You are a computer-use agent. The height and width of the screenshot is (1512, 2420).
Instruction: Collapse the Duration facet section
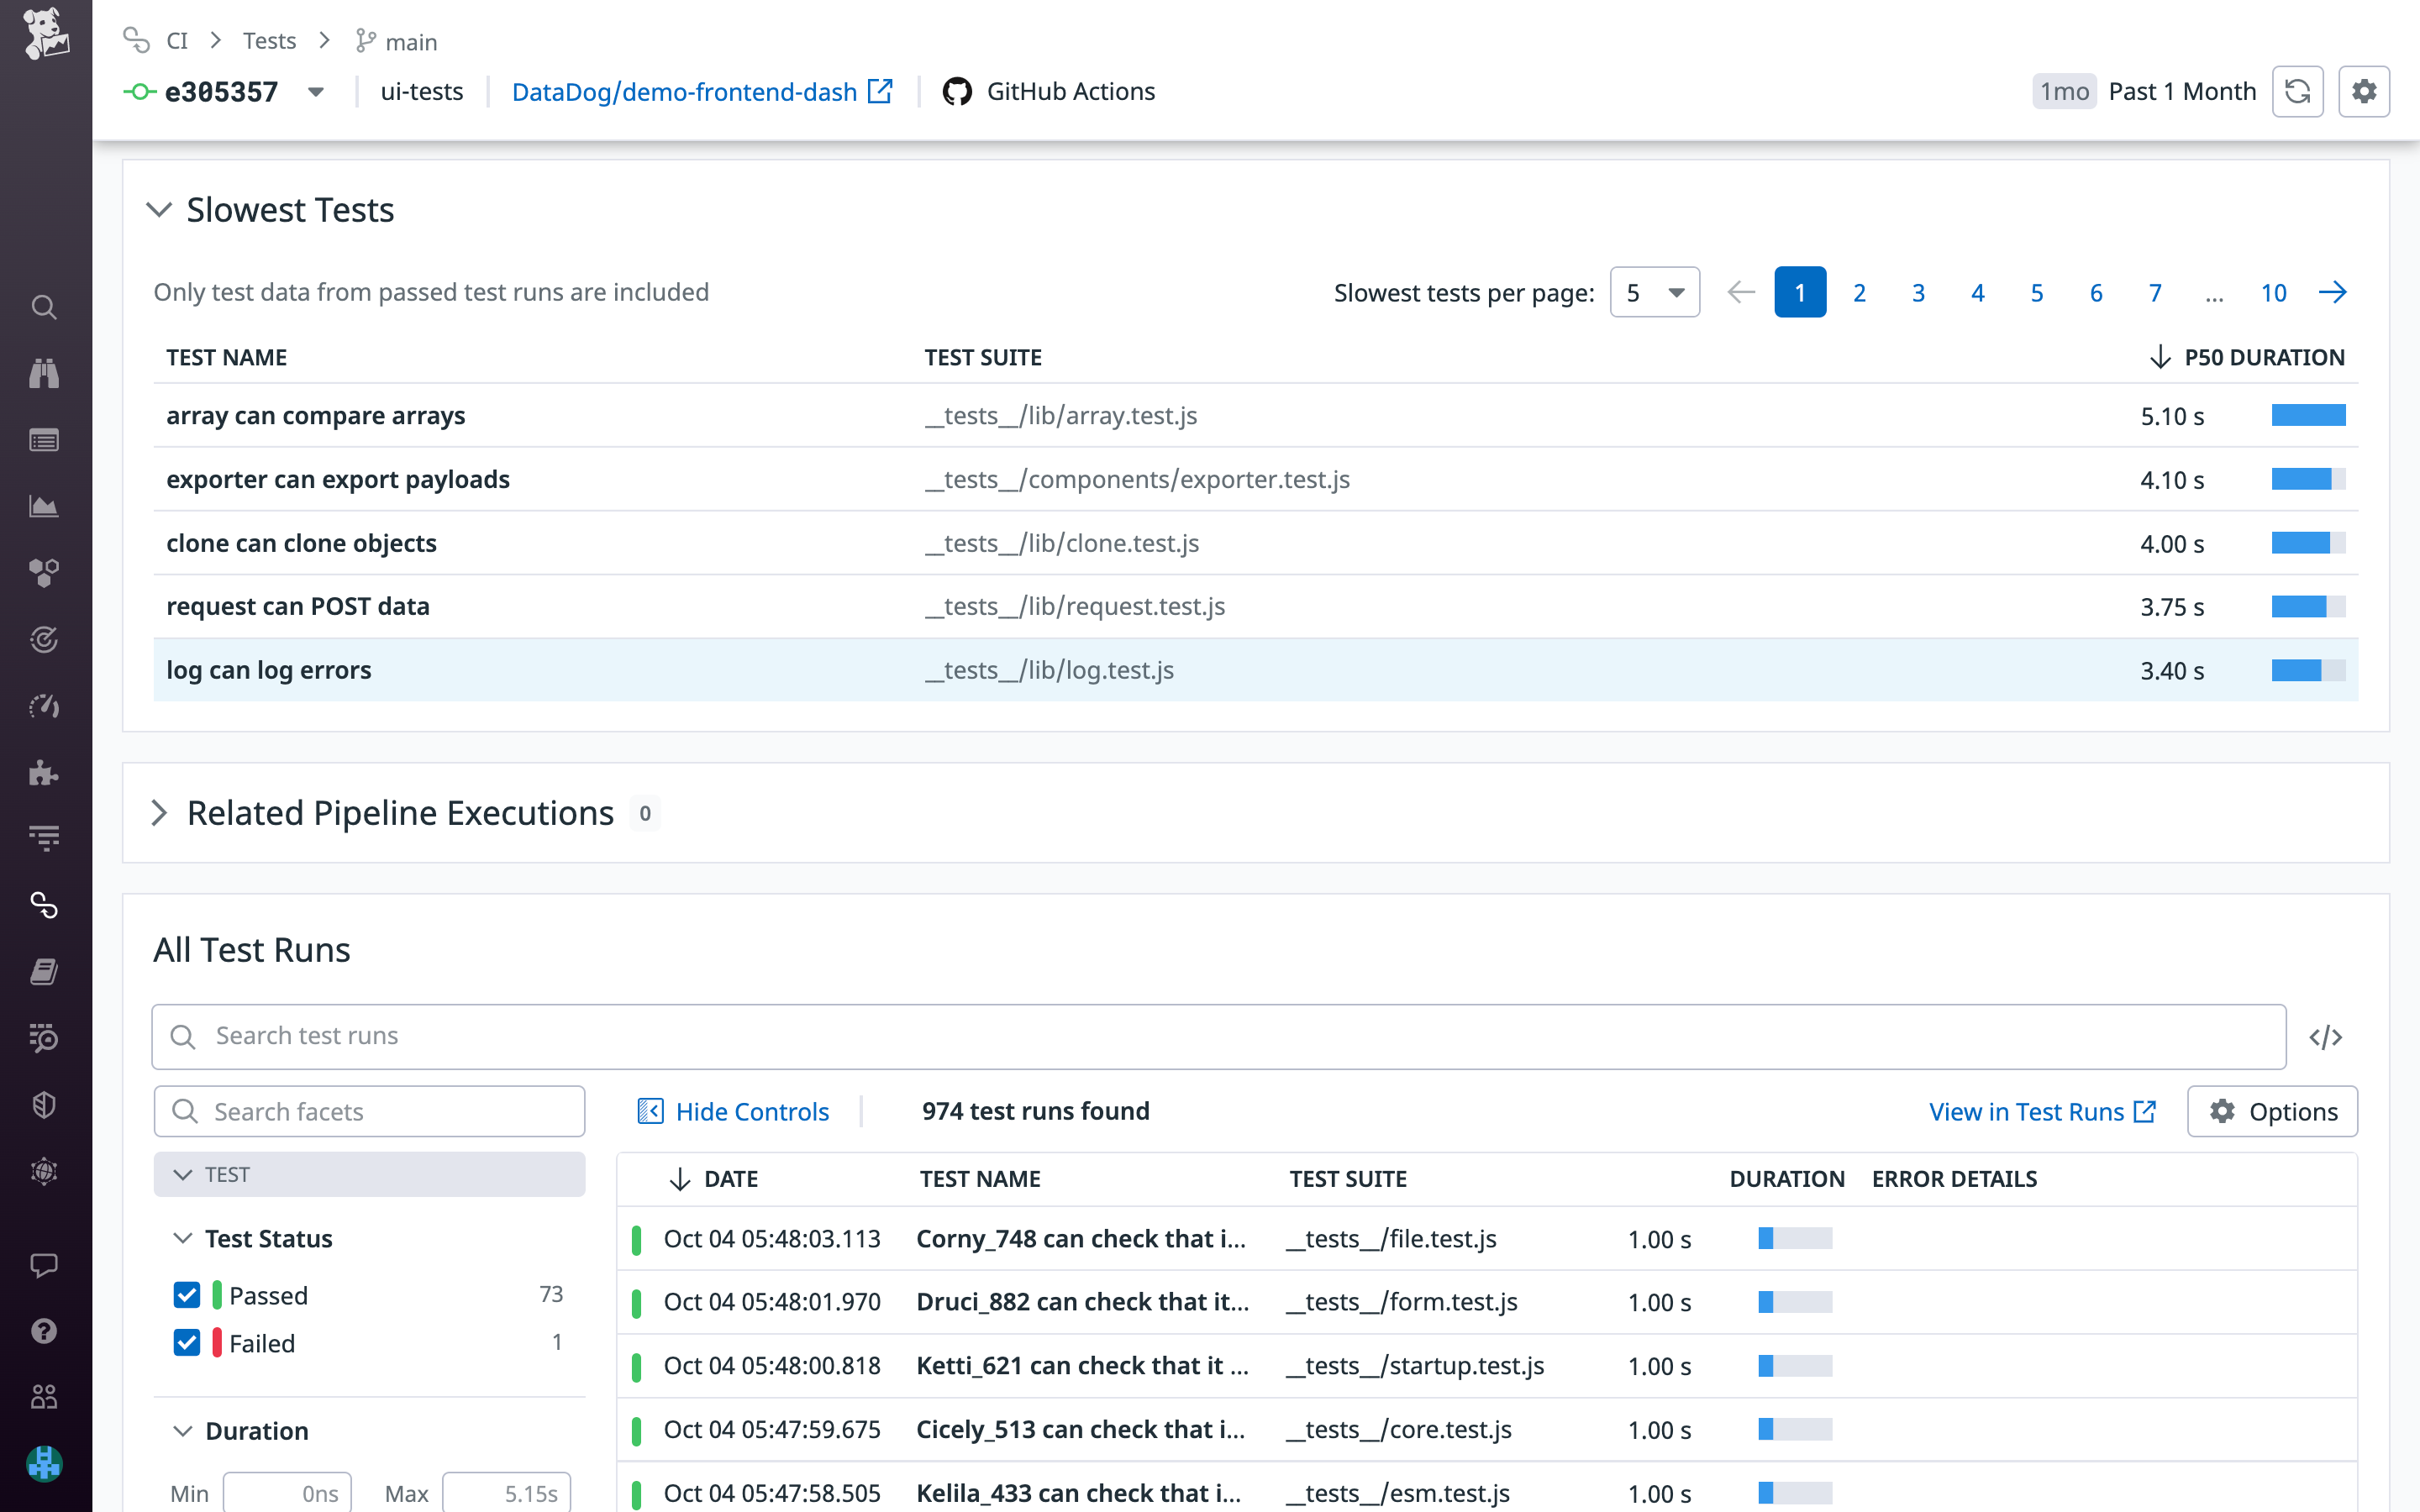click(x=183, y=1431)
